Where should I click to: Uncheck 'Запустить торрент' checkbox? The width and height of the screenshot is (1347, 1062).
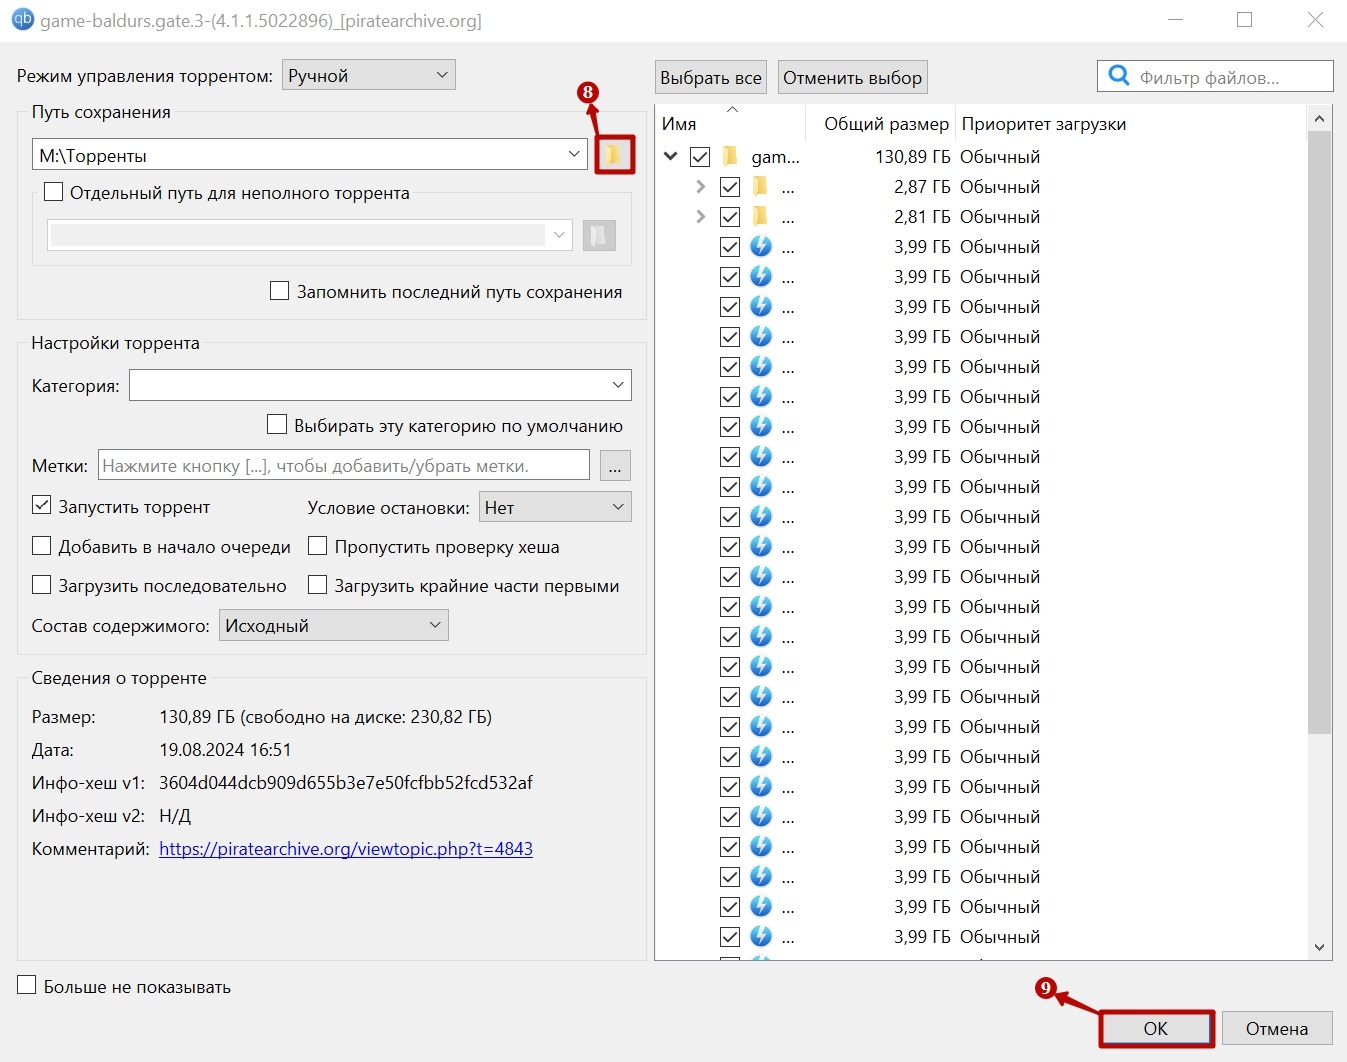[42, 506]
